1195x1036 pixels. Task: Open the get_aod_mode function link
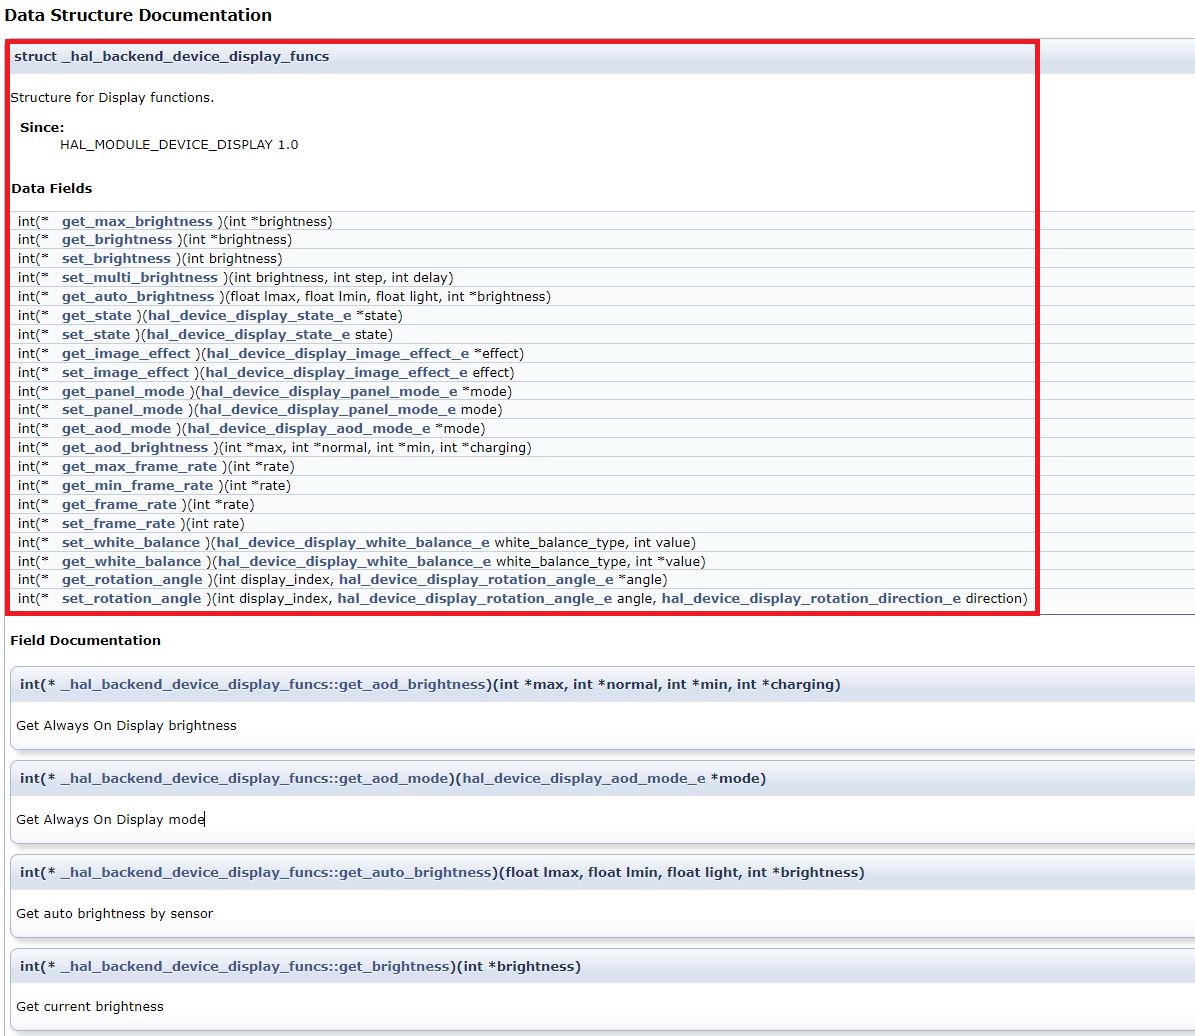tap(116, 428)
